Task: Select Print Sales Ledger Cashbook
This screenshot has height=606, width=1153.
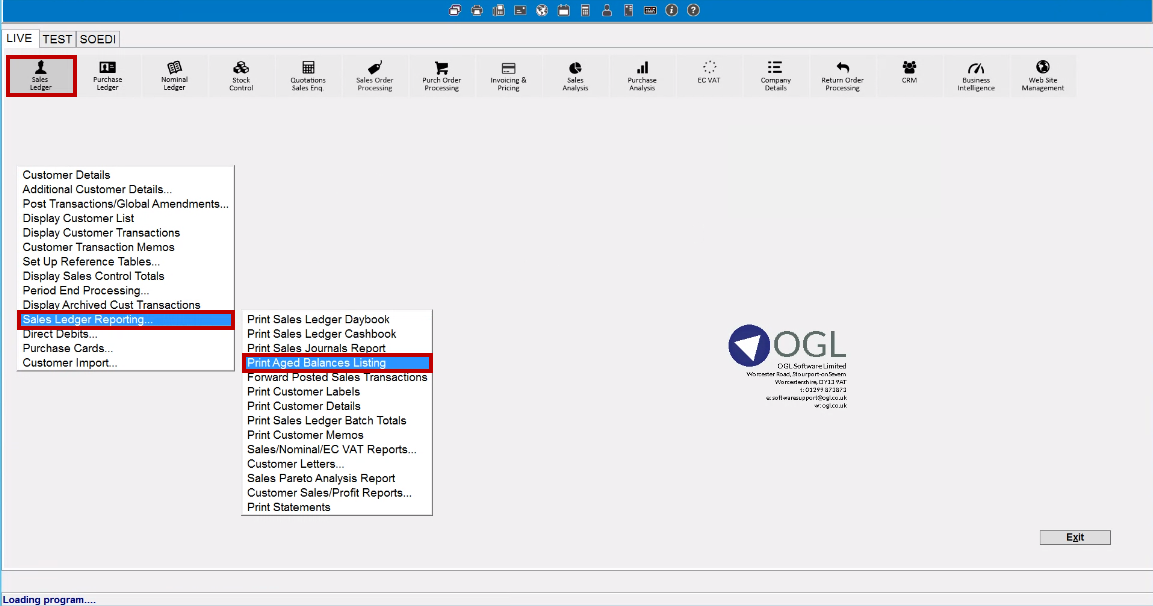Action: (337, 334)
